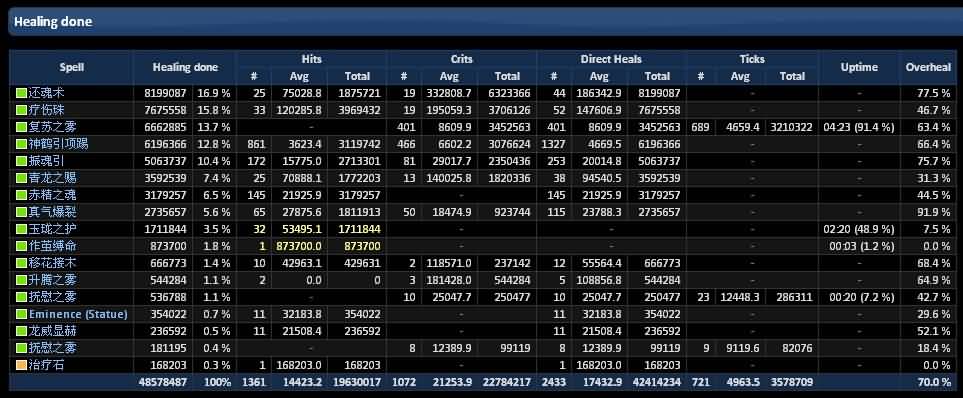This screenshot has height=398, width=963.
Task: Click the Crits column group header
Action: (x=461, y=59)
